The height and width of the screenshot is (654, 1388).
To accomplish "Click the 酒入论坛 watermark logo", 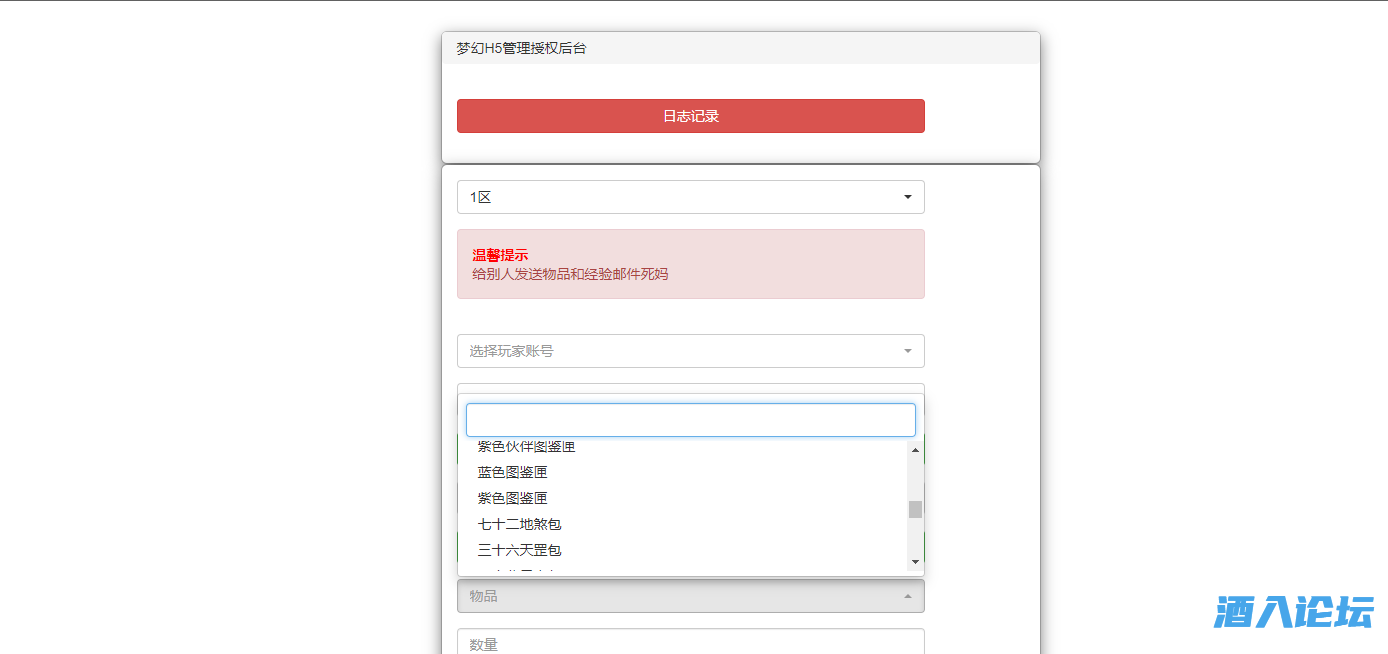I will [x=1293, y=611].
